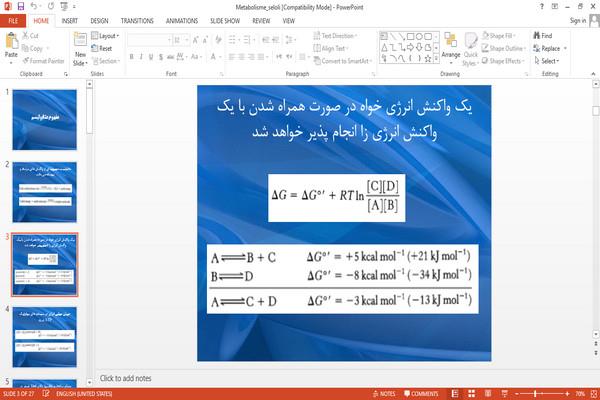Select slide 2 thumbnail
This screenshot has width=600, height=400.
44,192
